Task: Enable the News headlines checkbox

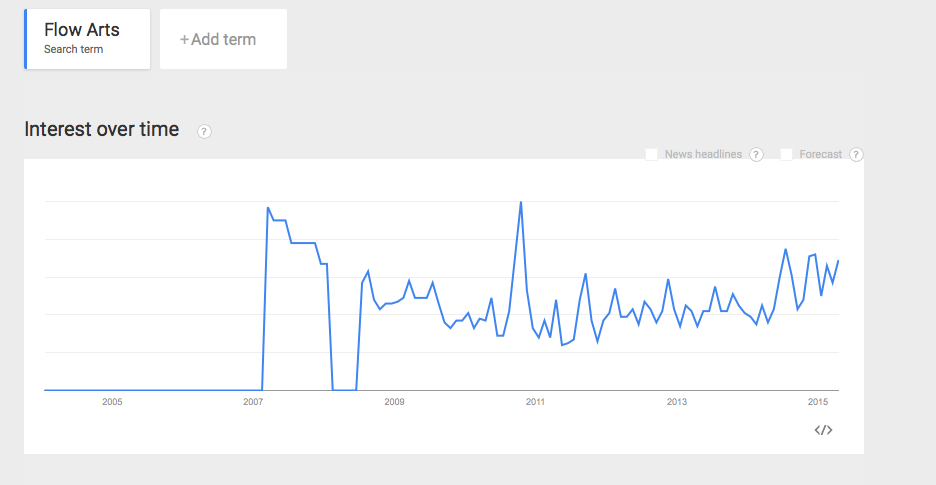Action: point(651,154)
